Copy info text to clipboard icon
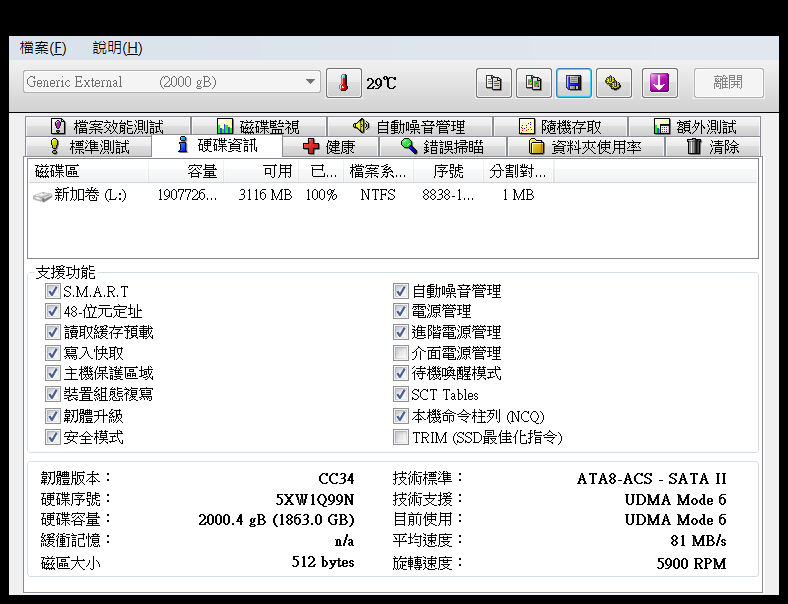 pos(493,83)
